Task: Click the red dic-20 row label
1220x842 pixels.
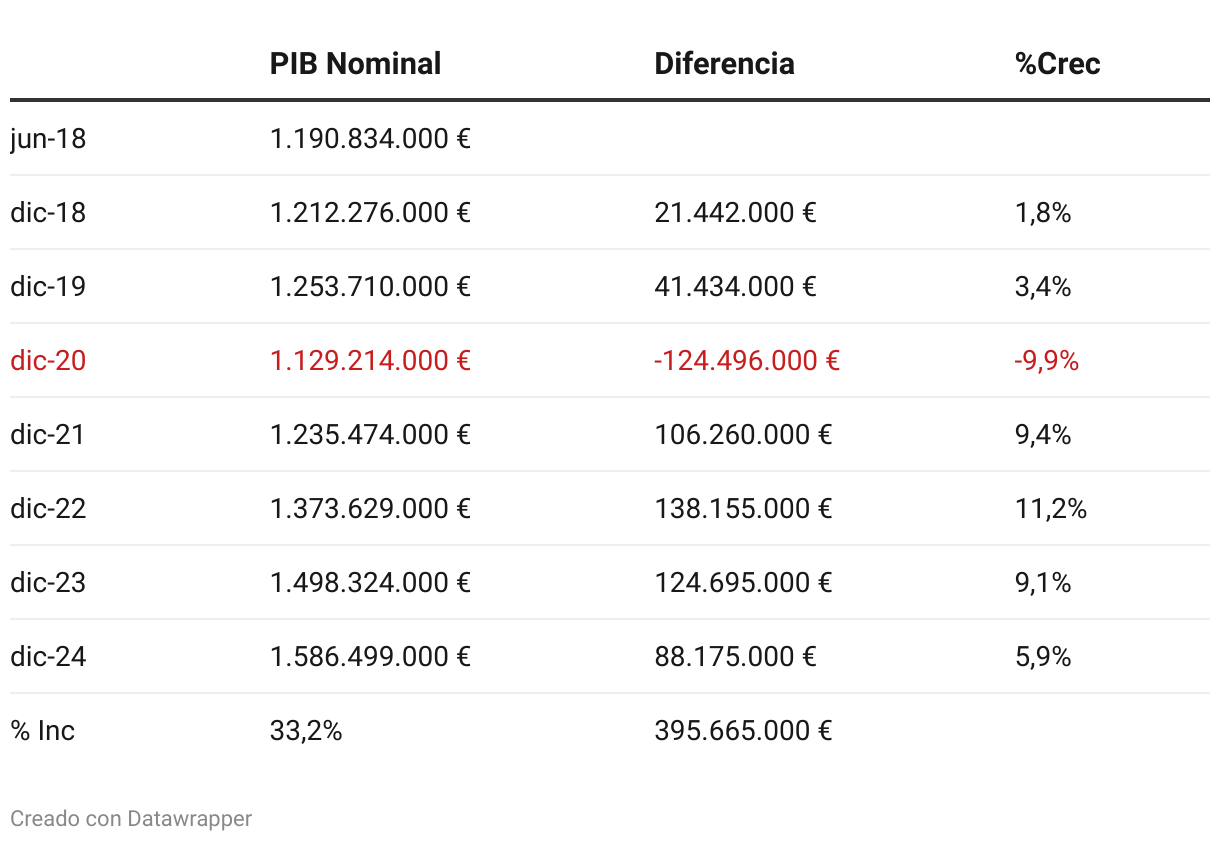Action: [48, 360]
